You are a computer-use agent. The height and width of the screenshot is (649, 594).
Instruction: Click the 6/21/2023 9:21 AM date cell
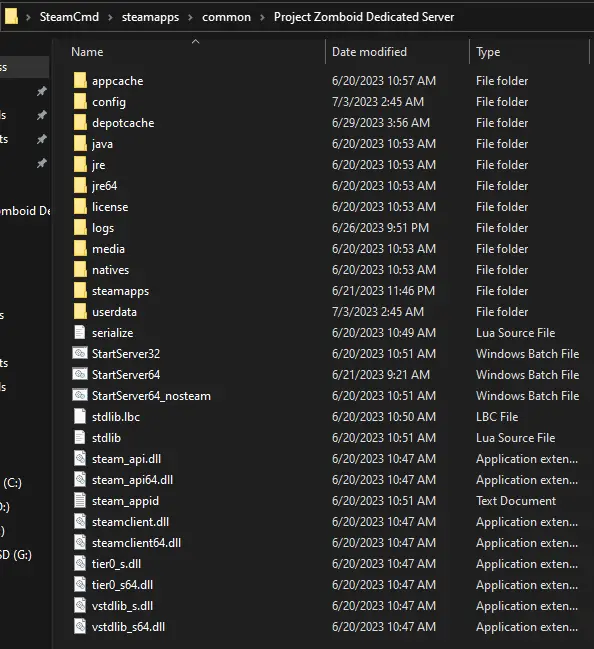[x=381, y=375]
